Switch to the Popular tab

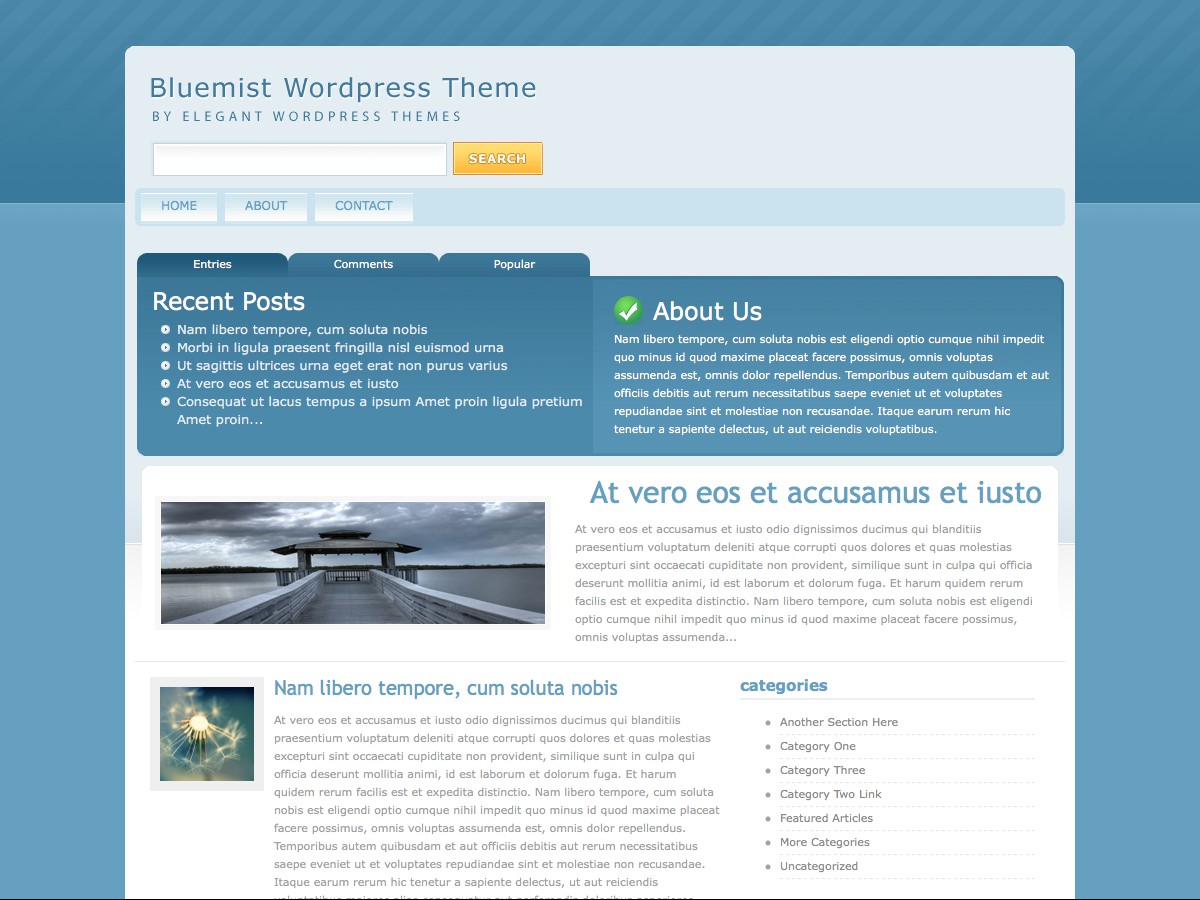coord(514,264)
